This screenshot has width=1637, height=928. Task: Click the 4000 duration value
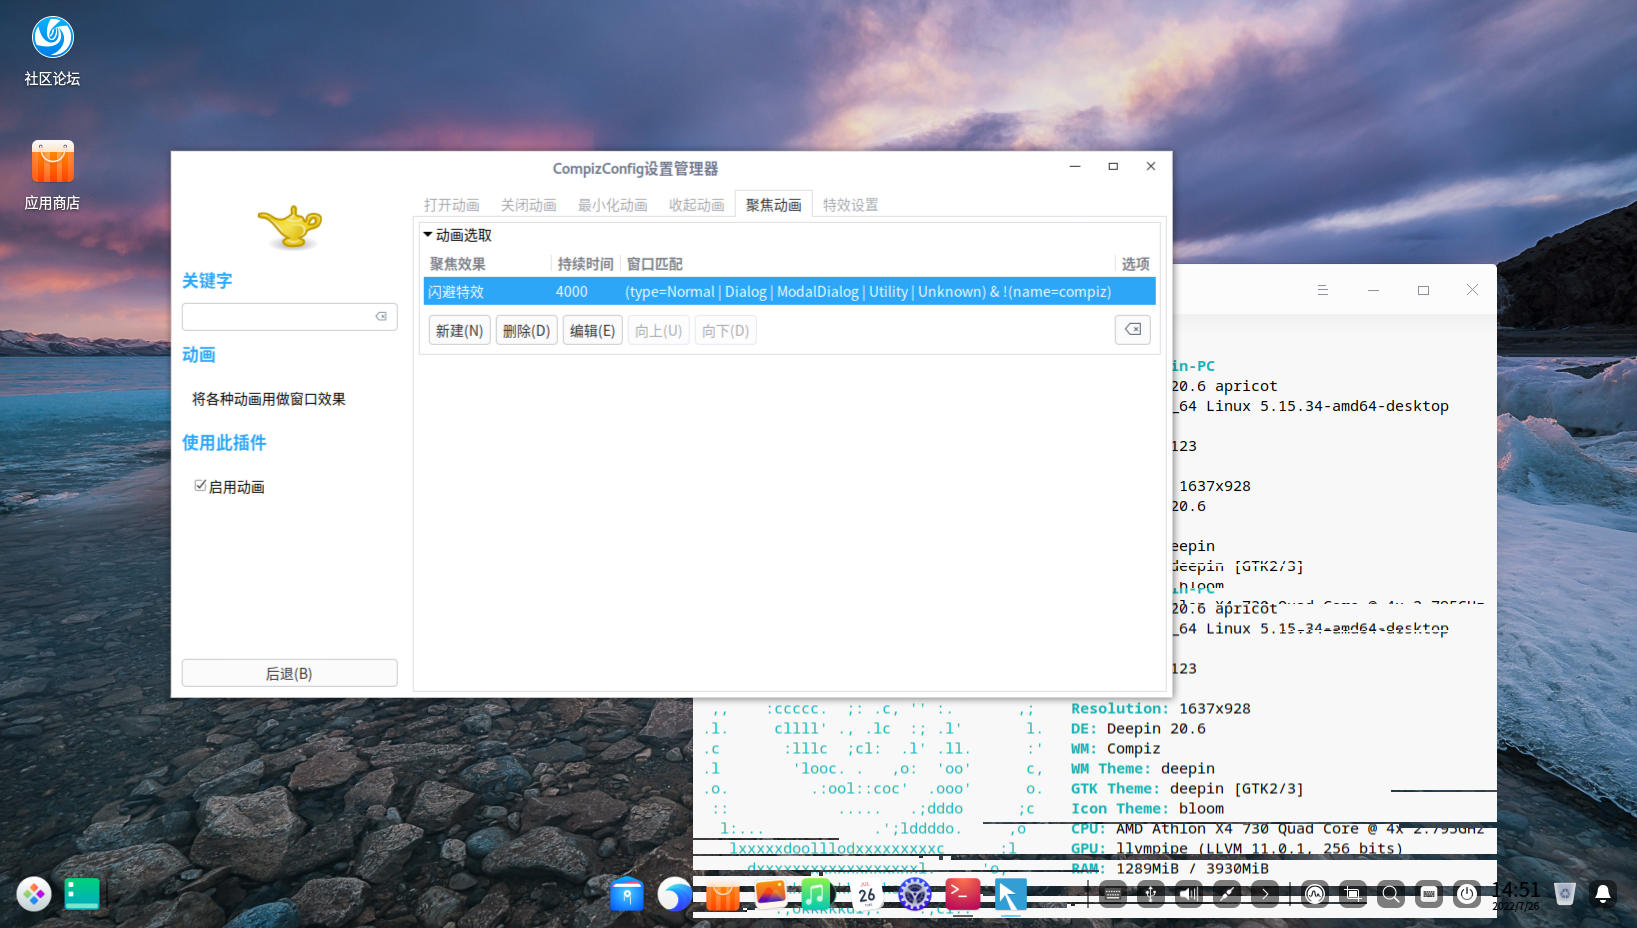(572, 291)
